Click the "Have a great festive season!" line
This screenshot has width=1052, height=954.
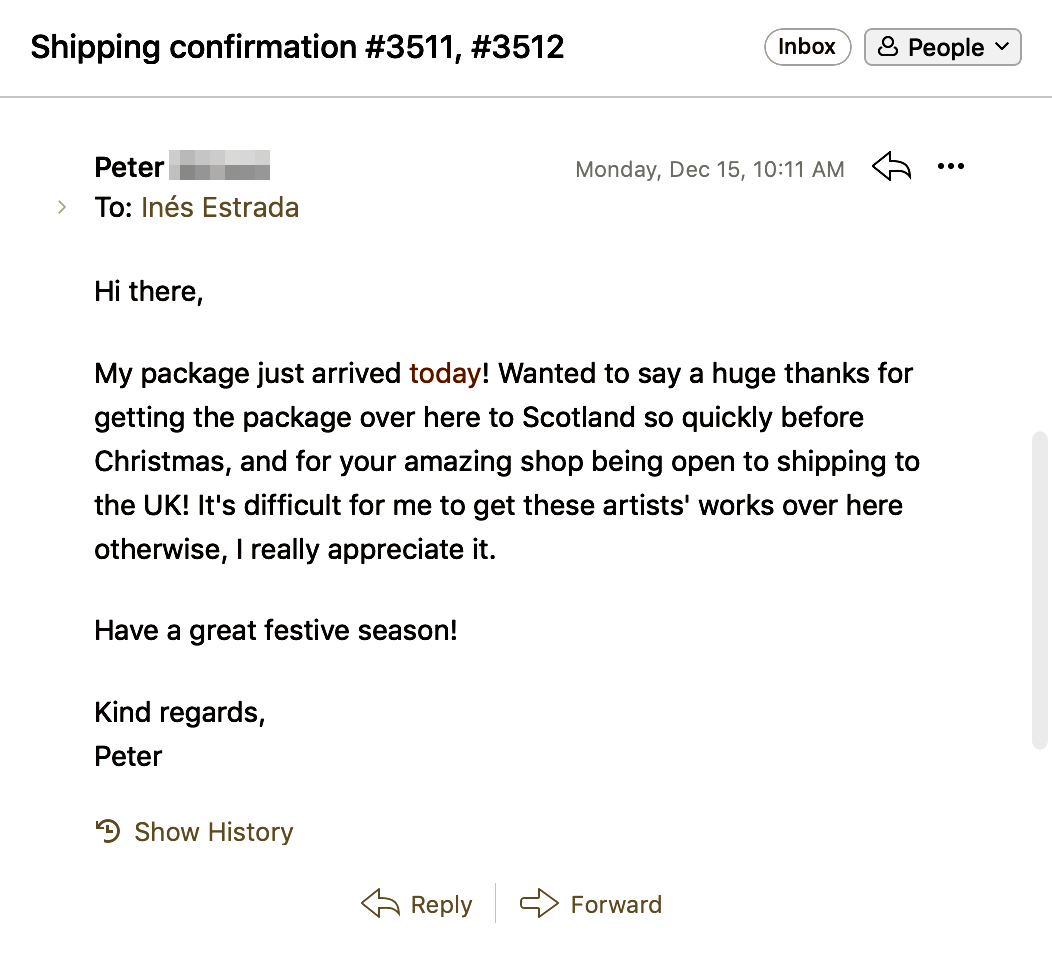[276, 631]
